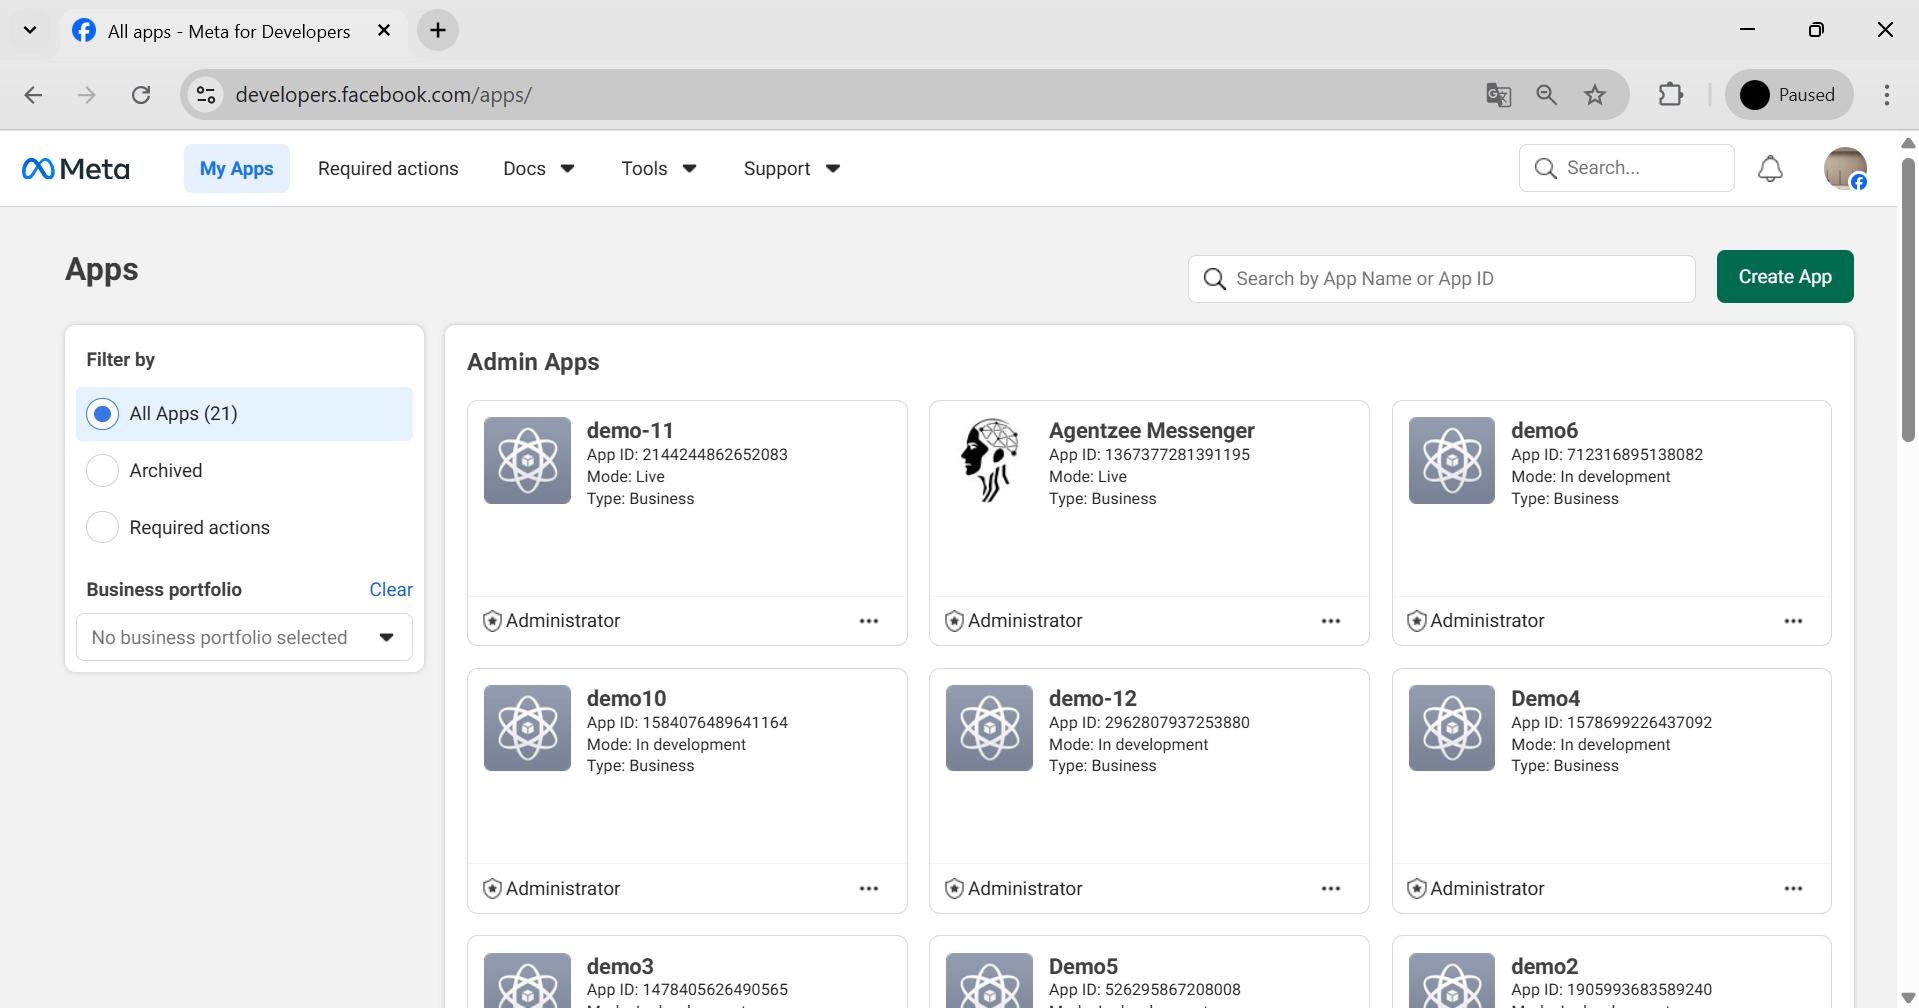Screen dimensions: 1919x1008
Task: Open Required actions in the top navigation
Action: coord(388,169)
